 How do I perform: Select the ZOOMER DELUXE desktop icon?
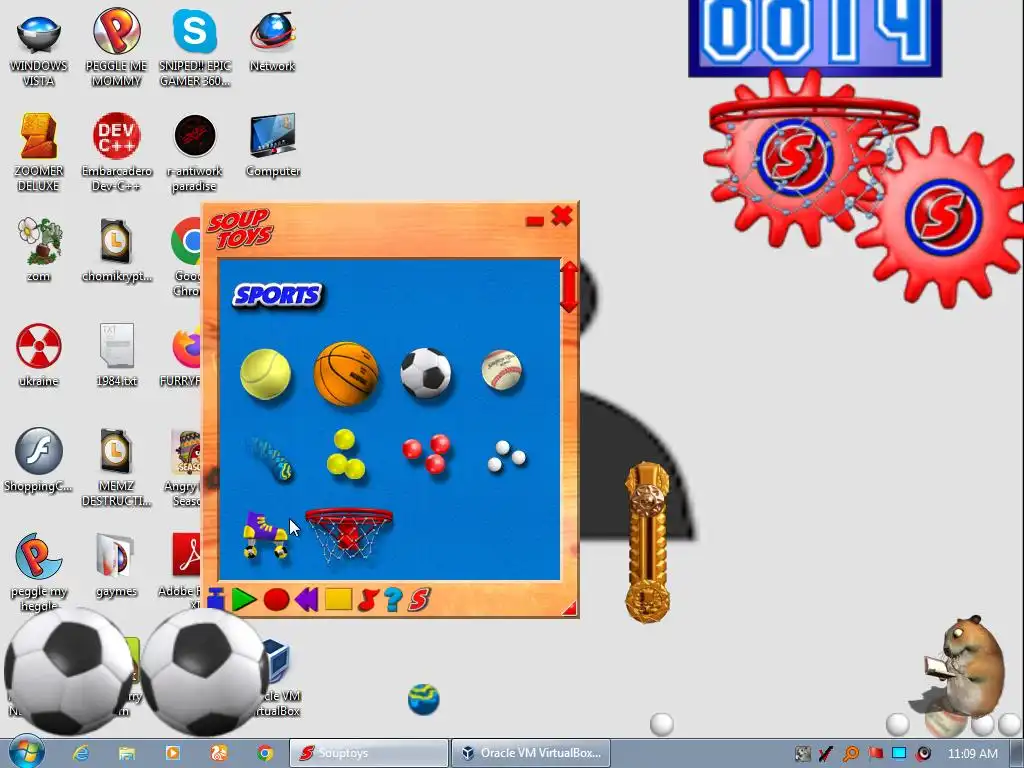click(x=39, y=153)
